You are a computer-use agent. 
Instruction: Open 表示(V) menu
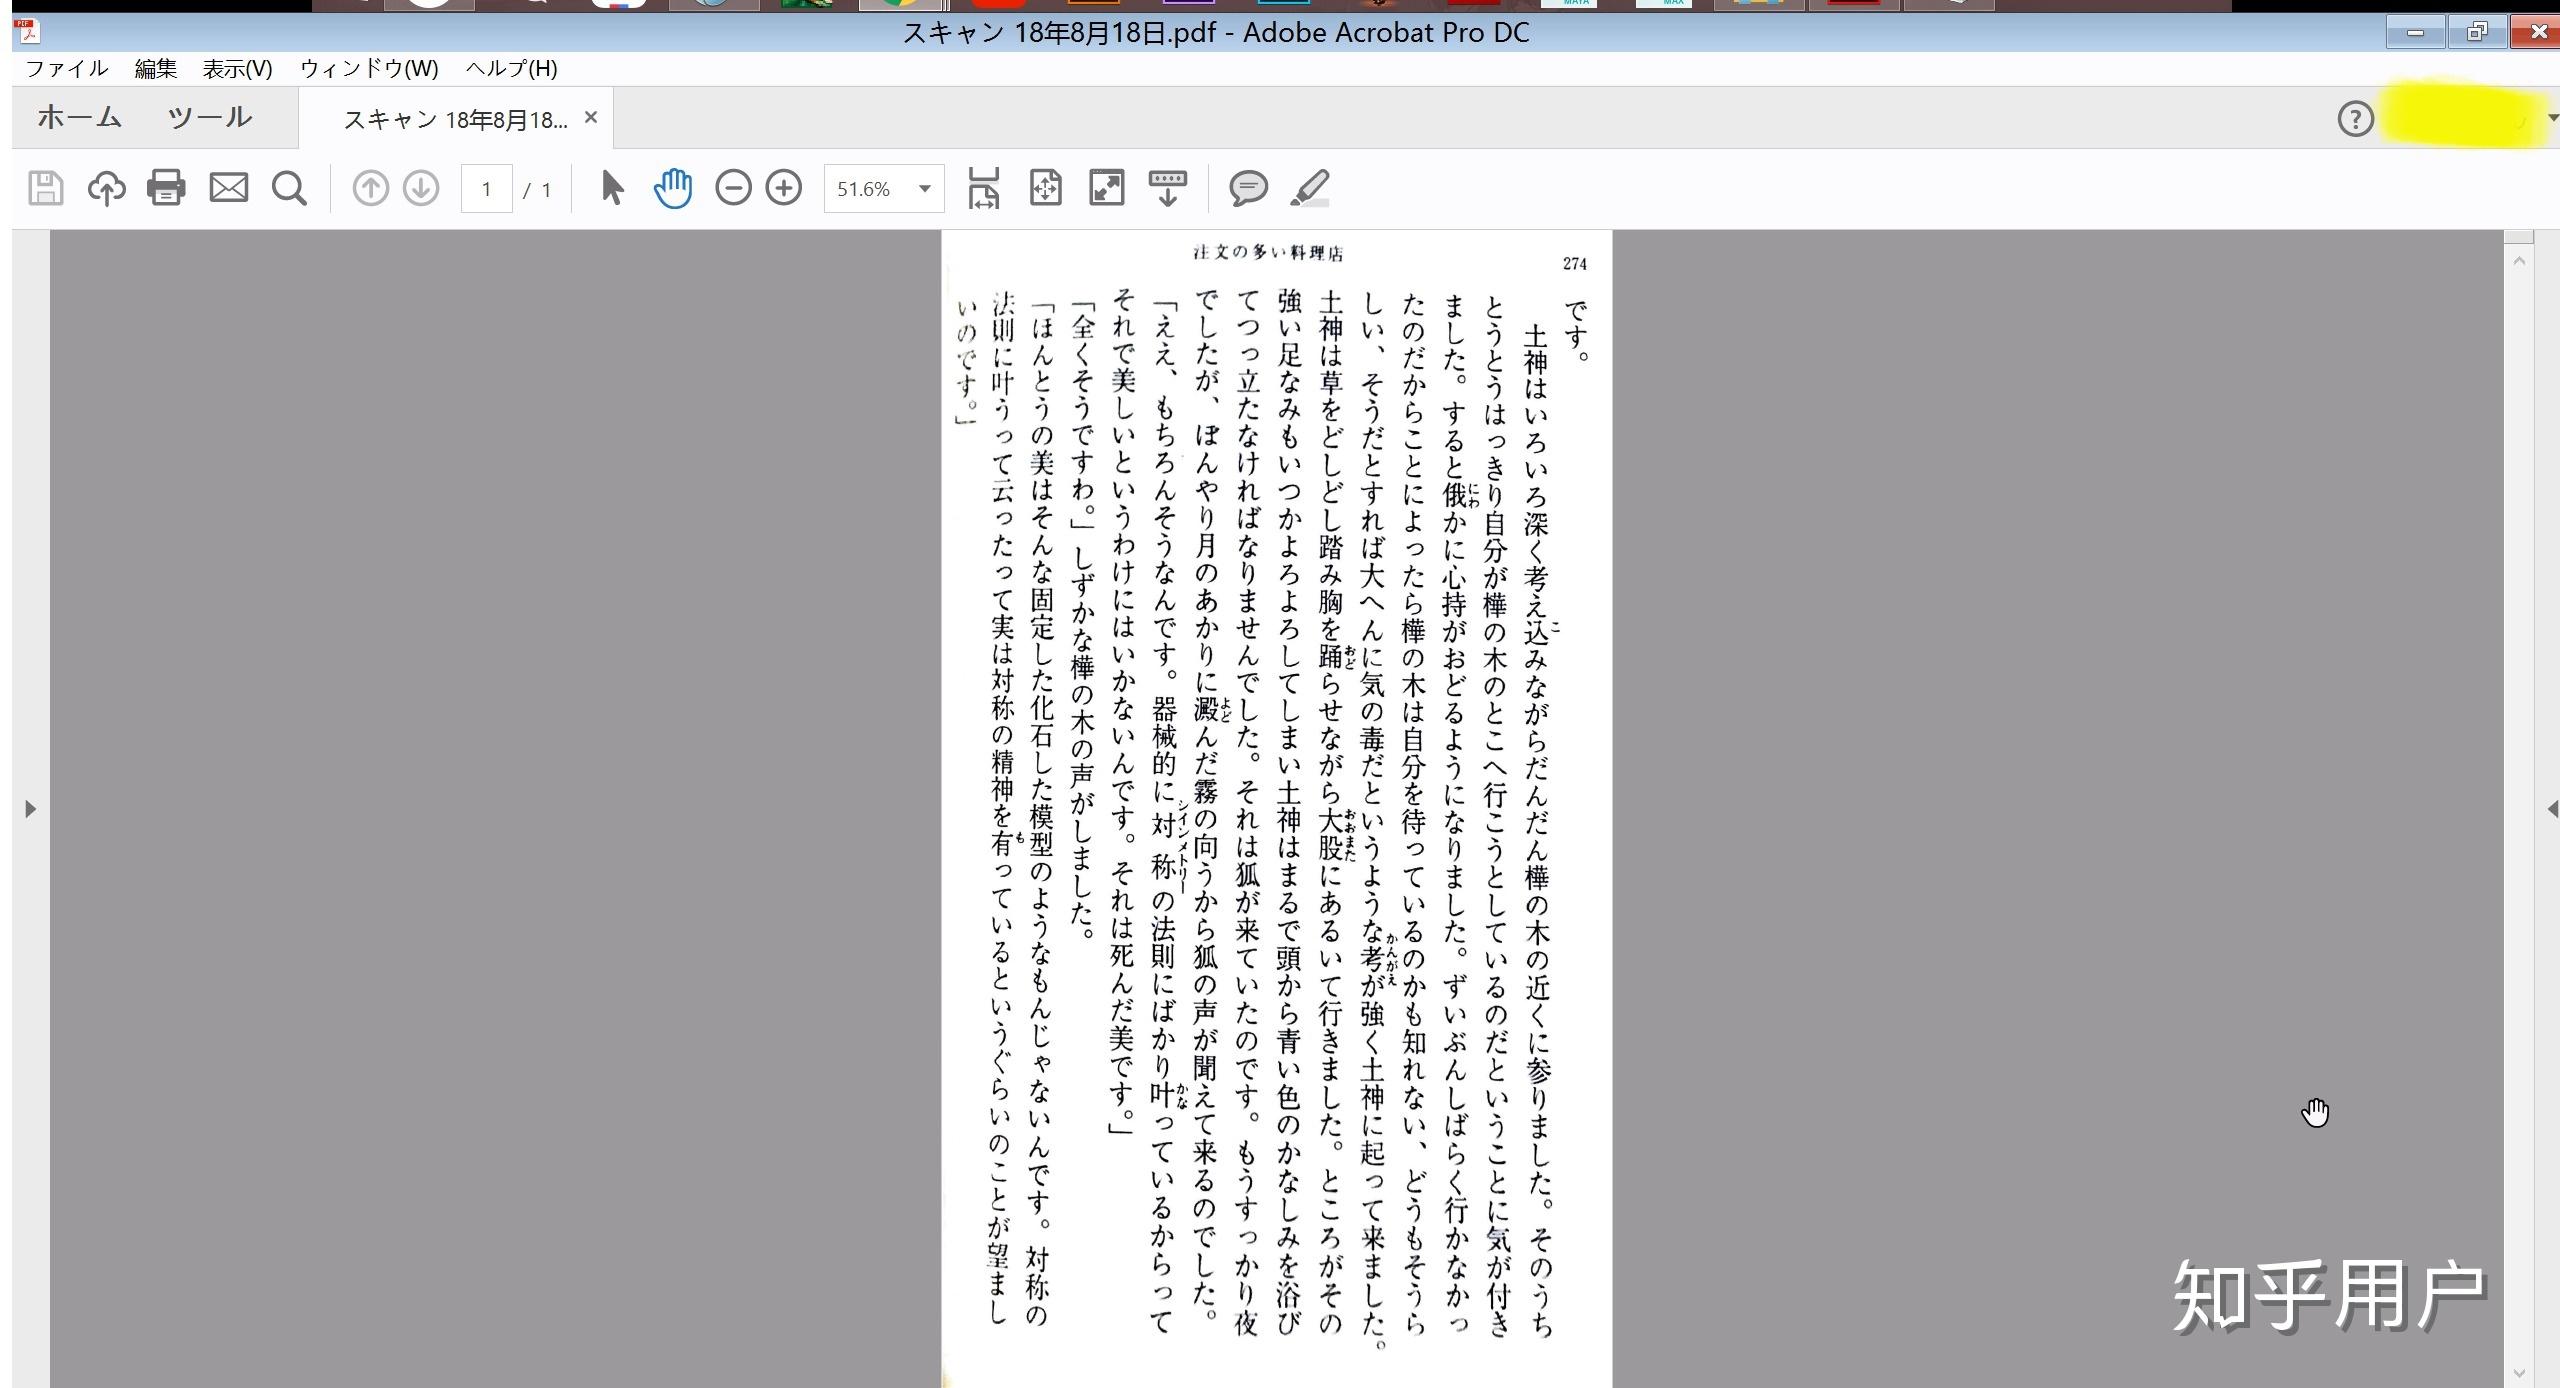click(237, 68)
